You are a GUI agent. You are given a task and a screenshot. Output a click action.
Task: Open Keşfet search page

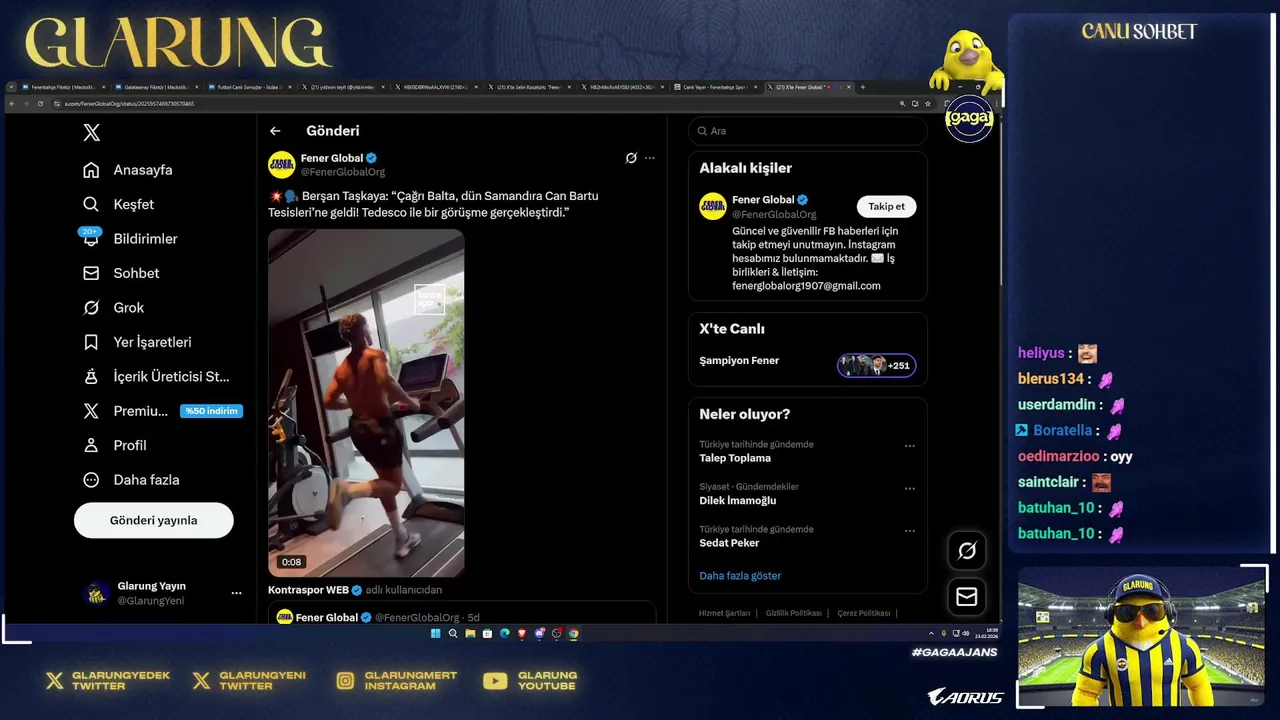119,204
